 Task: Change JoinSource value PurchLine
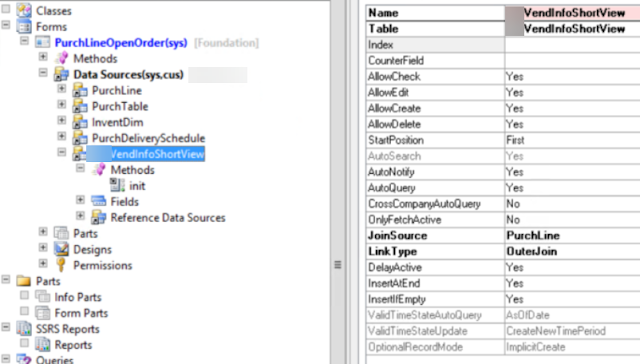[572, 235]
